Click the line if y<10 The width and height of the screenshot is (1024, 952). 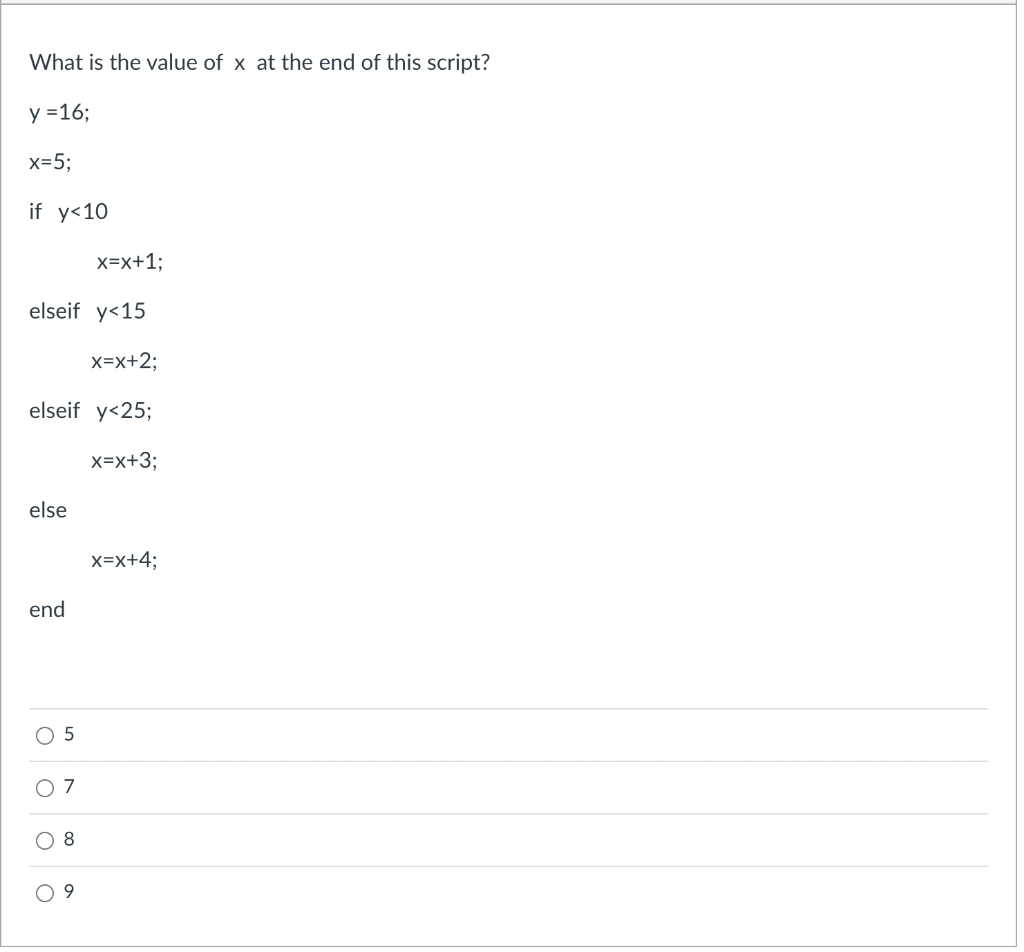(70, 211)
